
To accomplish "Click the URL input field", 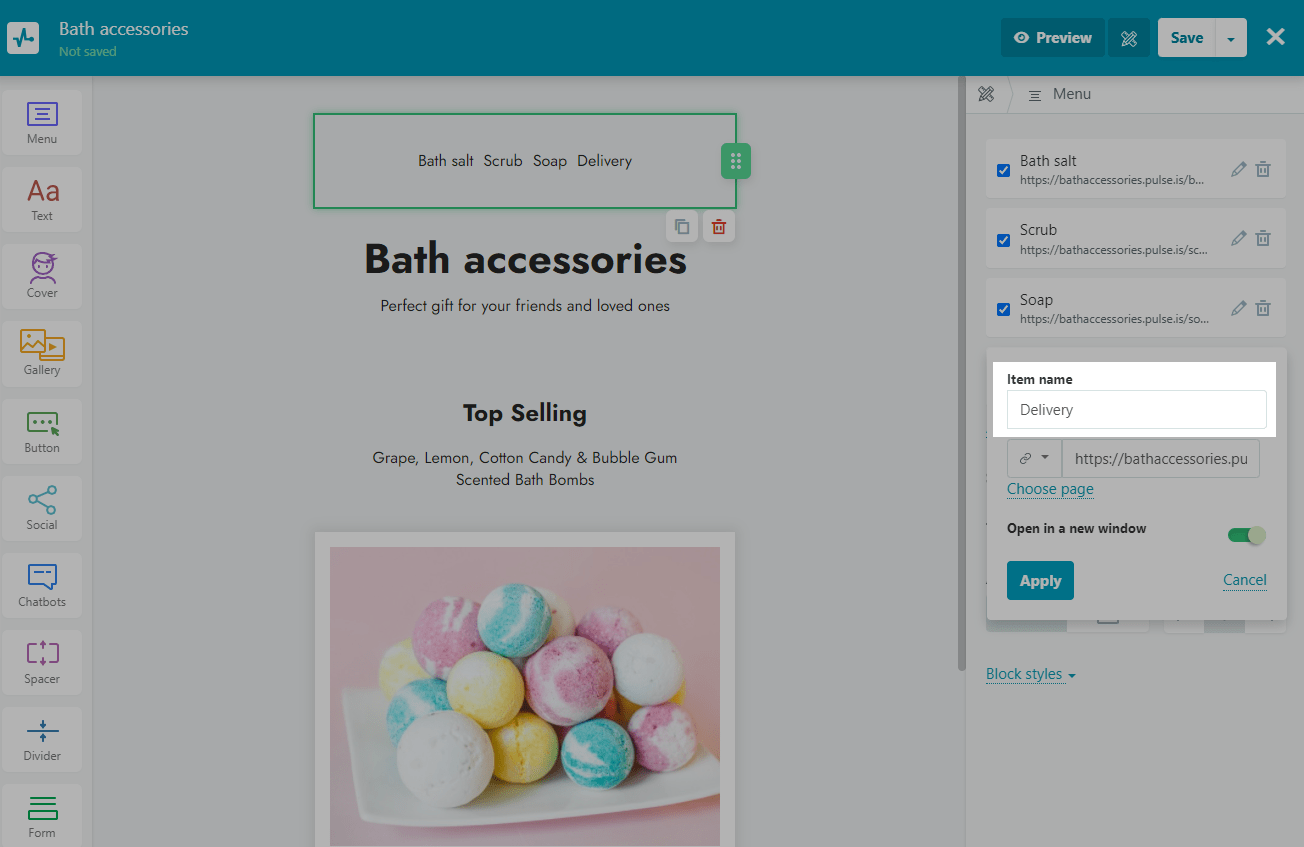I will click(1160, 458).
